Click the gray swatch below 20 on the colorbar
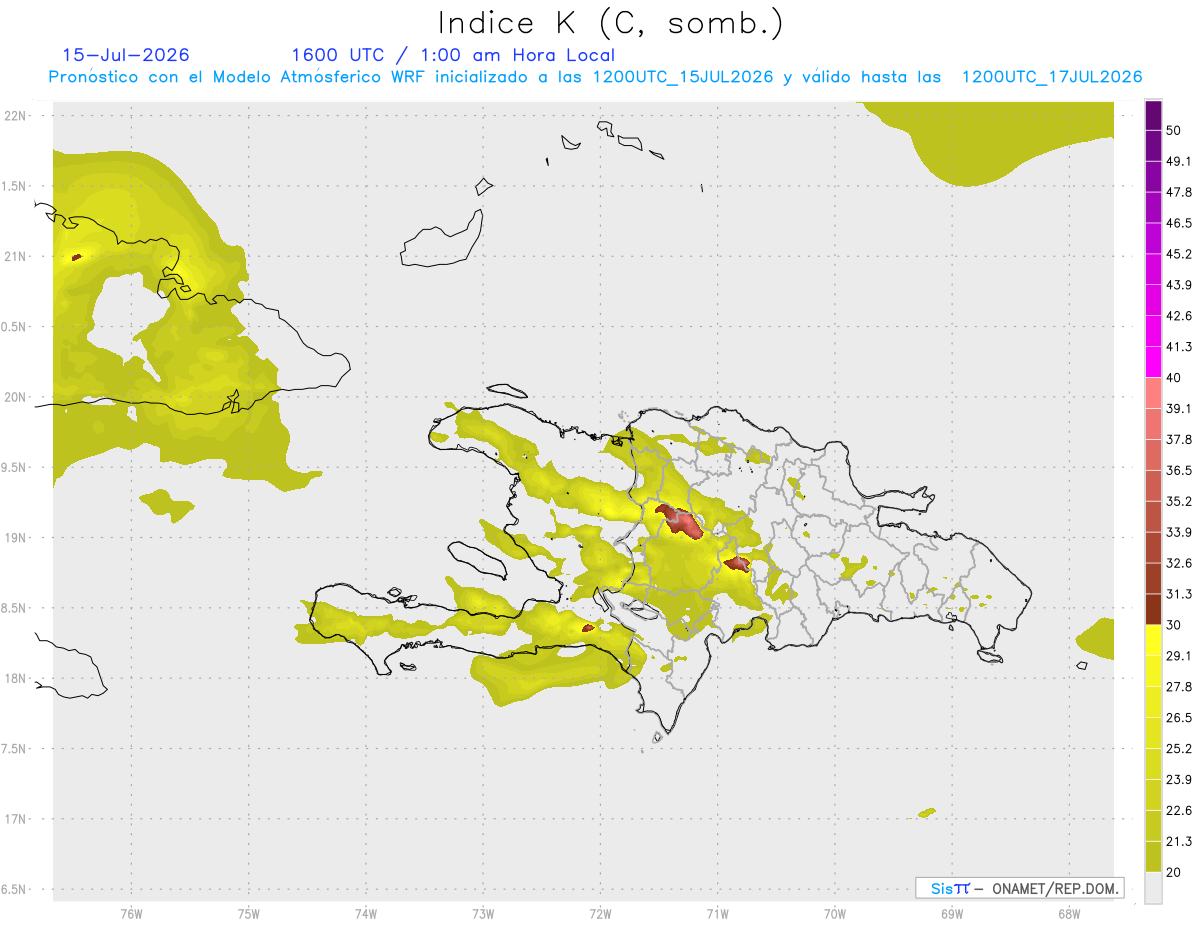Image resolution: width=1200 pixels, height=927 pixels. pyautogui.click(x=1153, y=888)
